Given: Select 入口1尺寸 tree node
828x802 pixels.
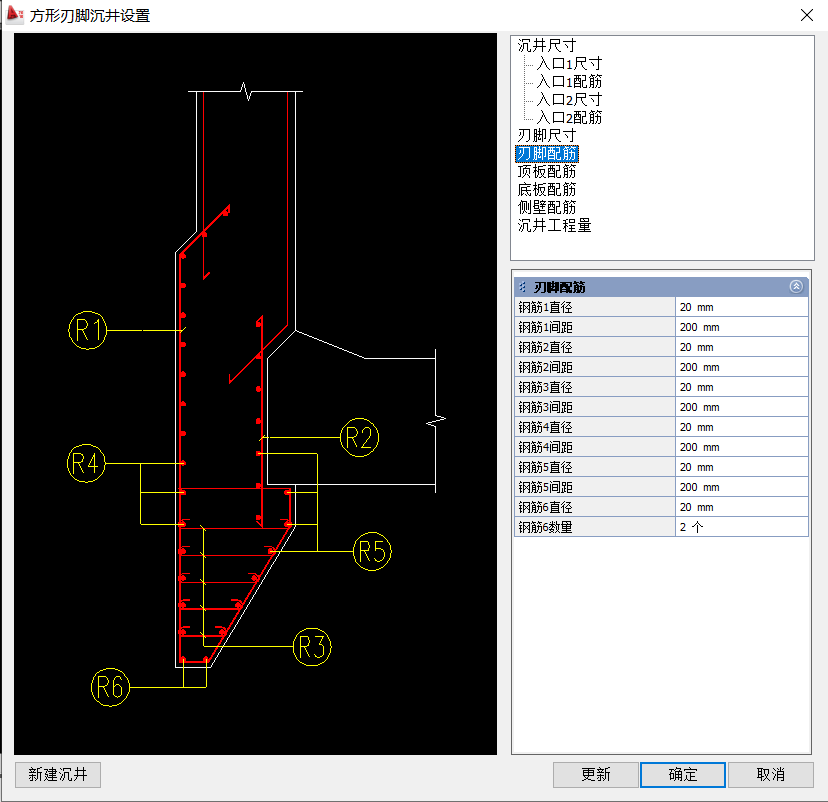Looking at the screenshot, I should 568,63.
